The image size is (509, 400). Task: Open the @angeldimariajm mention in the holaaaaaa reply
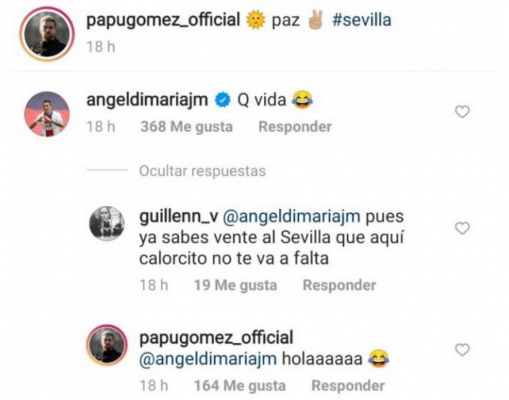208,359
